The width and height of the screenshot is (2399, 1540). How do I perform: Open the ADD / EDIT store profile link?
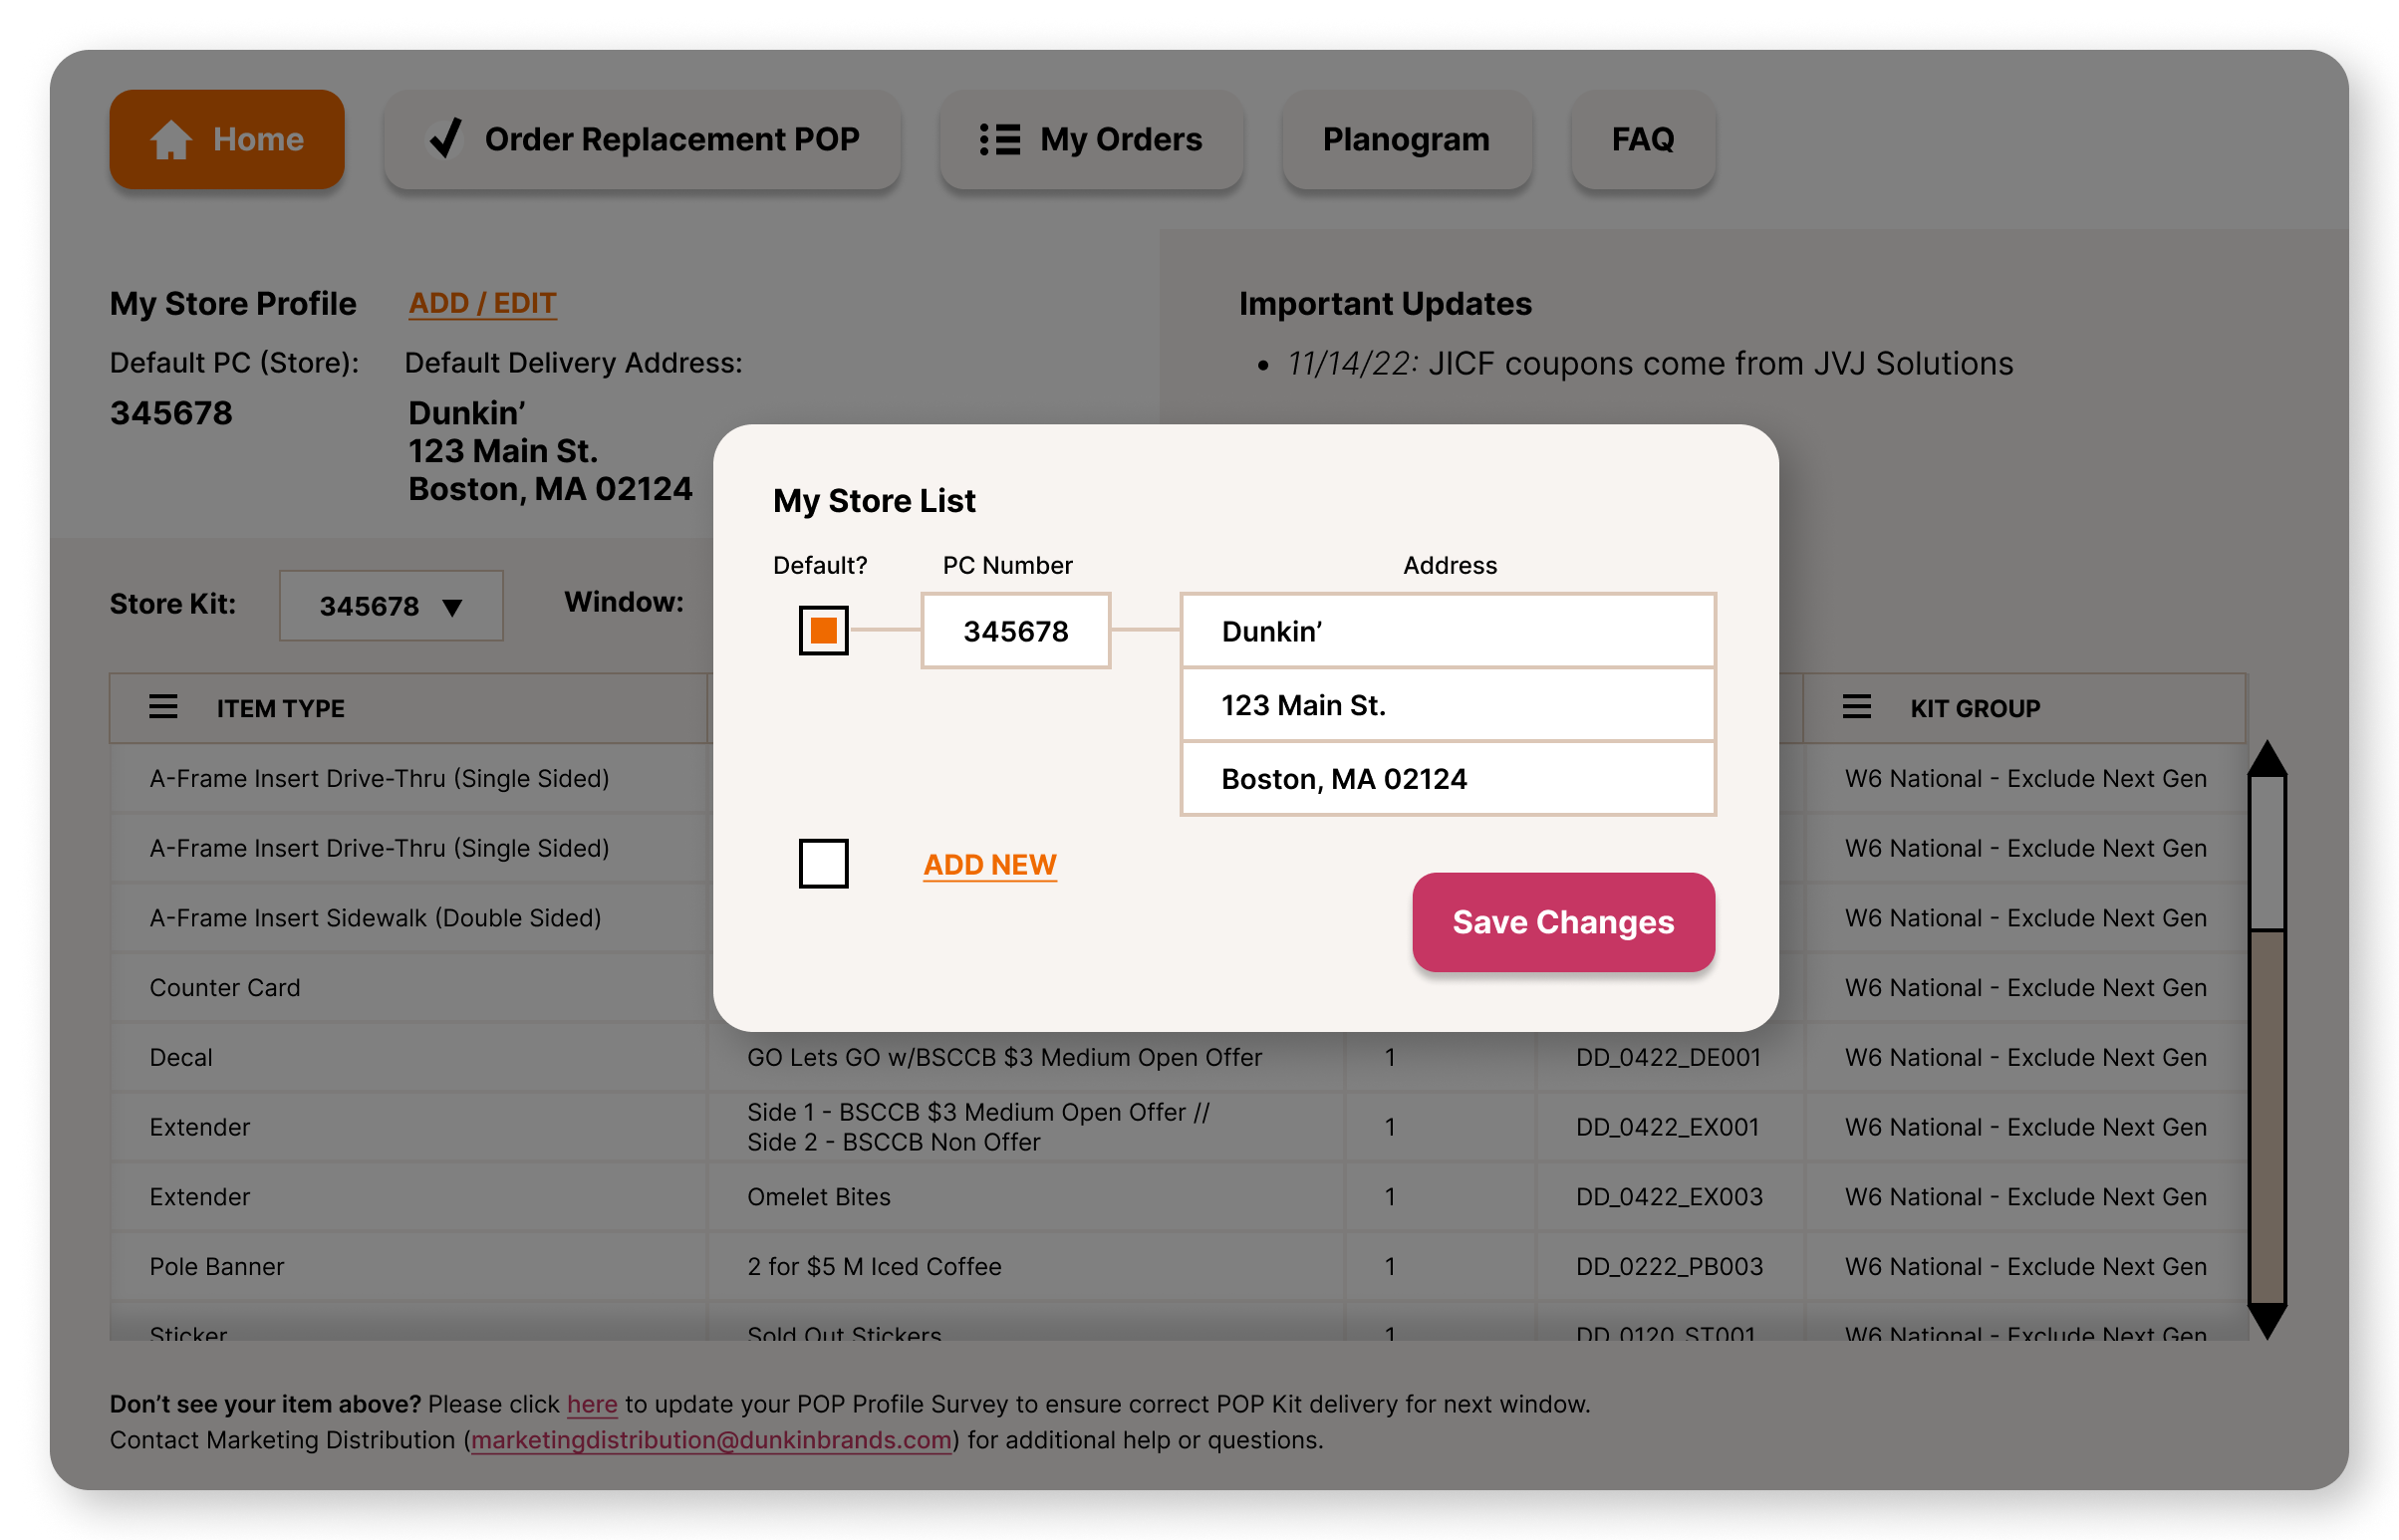482,303
